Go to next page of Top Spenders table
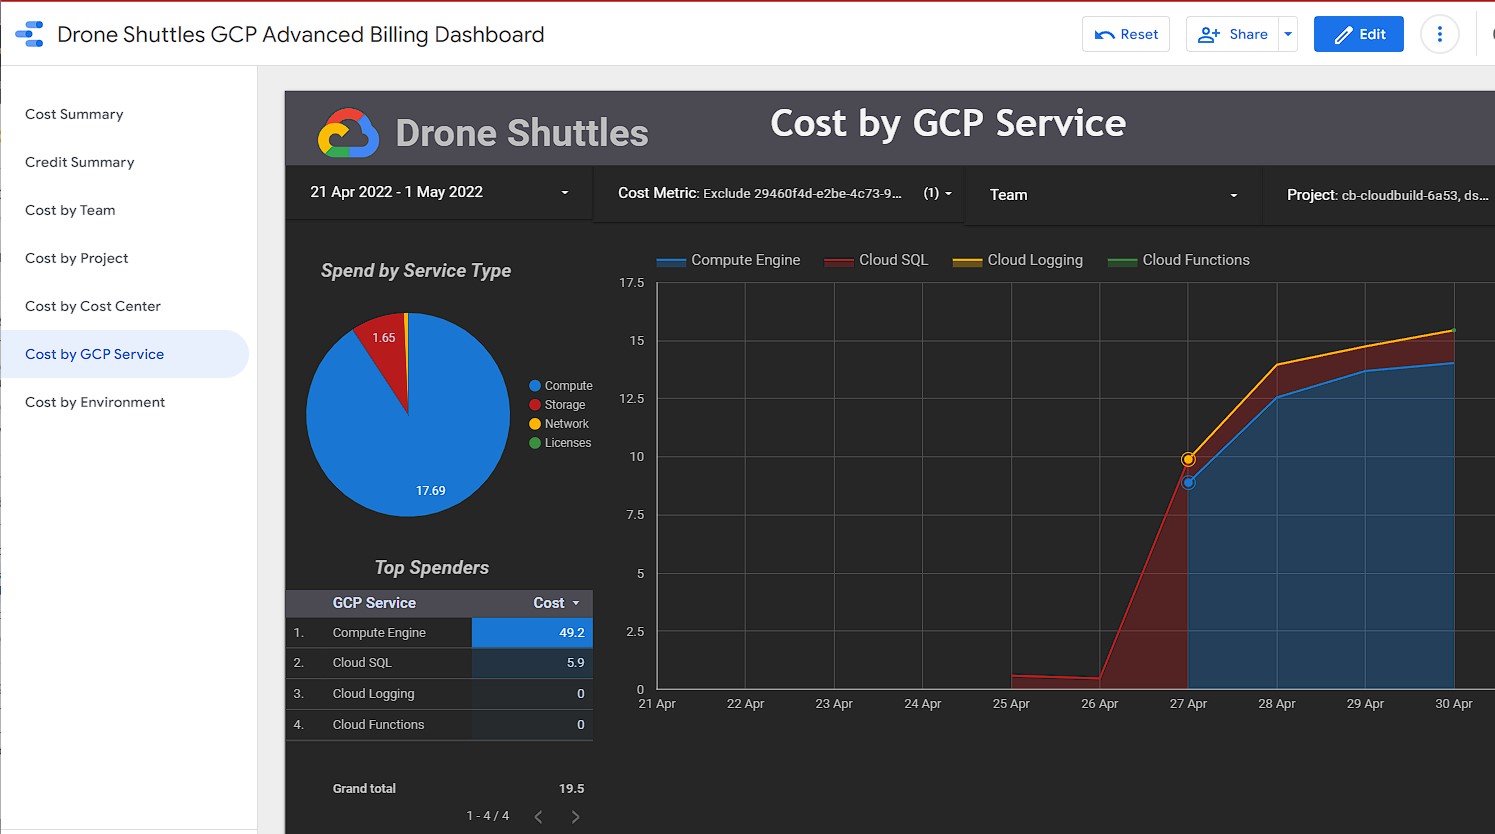Image resolution: width=1495 pixels, height=834 pixels. [575, 816]
